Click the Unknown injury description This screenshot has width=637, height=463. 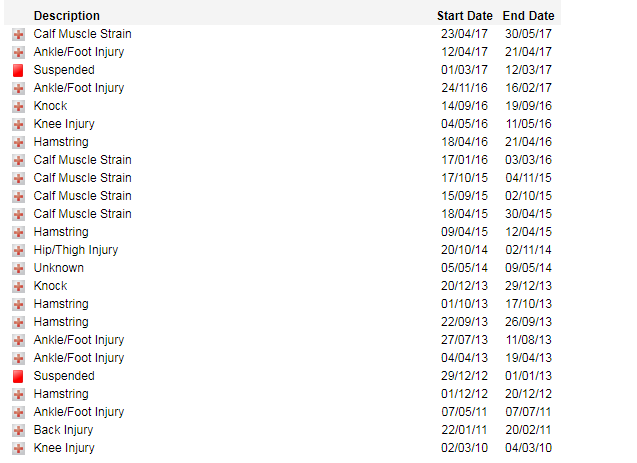pyautogui.click(x=58, y=268)
